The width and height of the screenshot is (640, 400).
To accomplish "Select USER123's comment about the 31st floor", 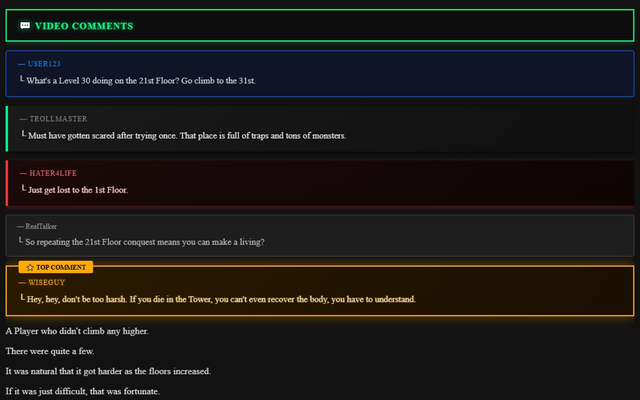I will pyautogui.click(x=141, y=81).
